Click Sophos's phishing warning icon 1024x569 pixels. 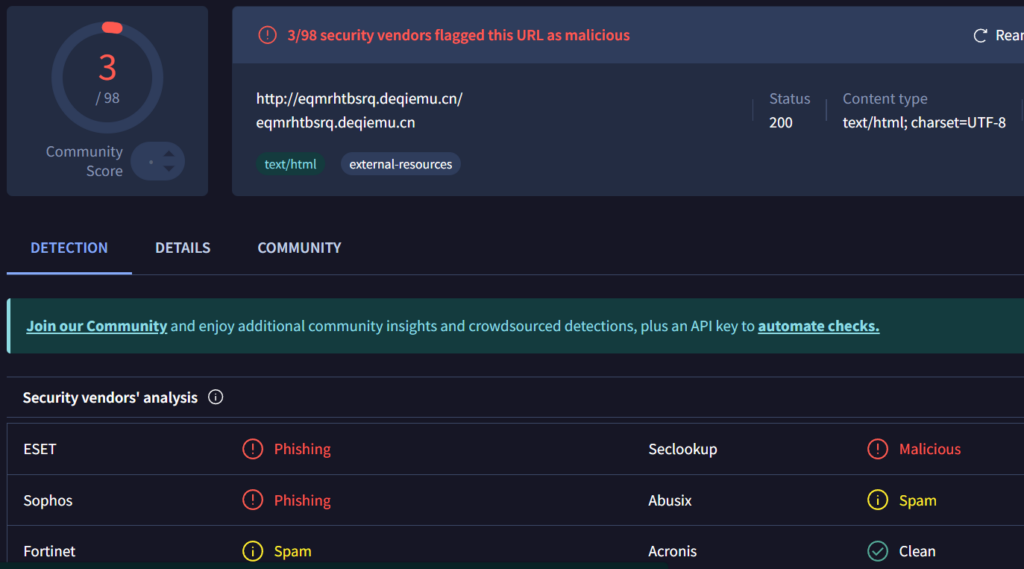pos(252,500)
